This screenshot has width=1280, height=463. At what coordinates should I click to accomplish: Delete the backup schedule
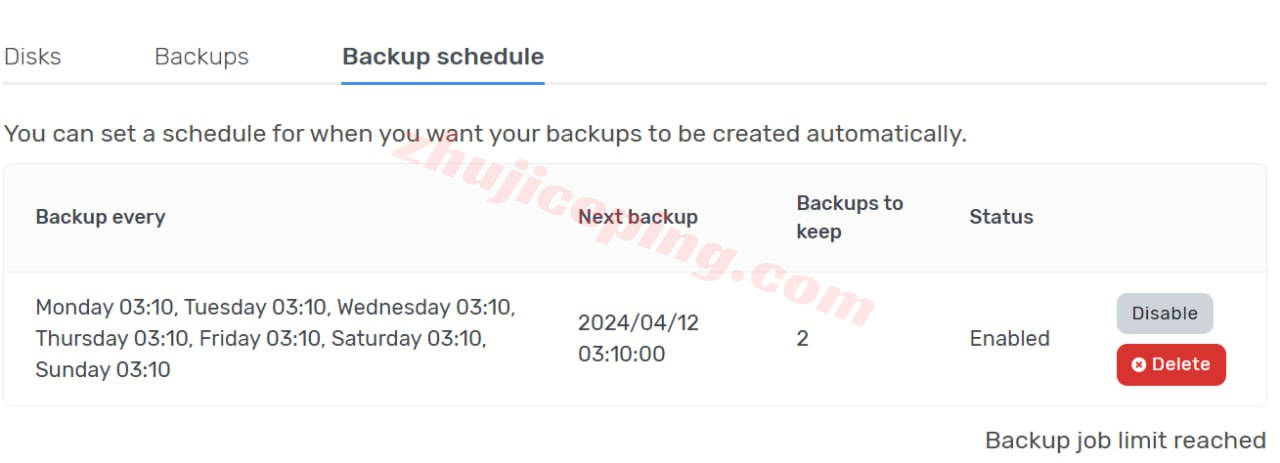coord(1171,365)
